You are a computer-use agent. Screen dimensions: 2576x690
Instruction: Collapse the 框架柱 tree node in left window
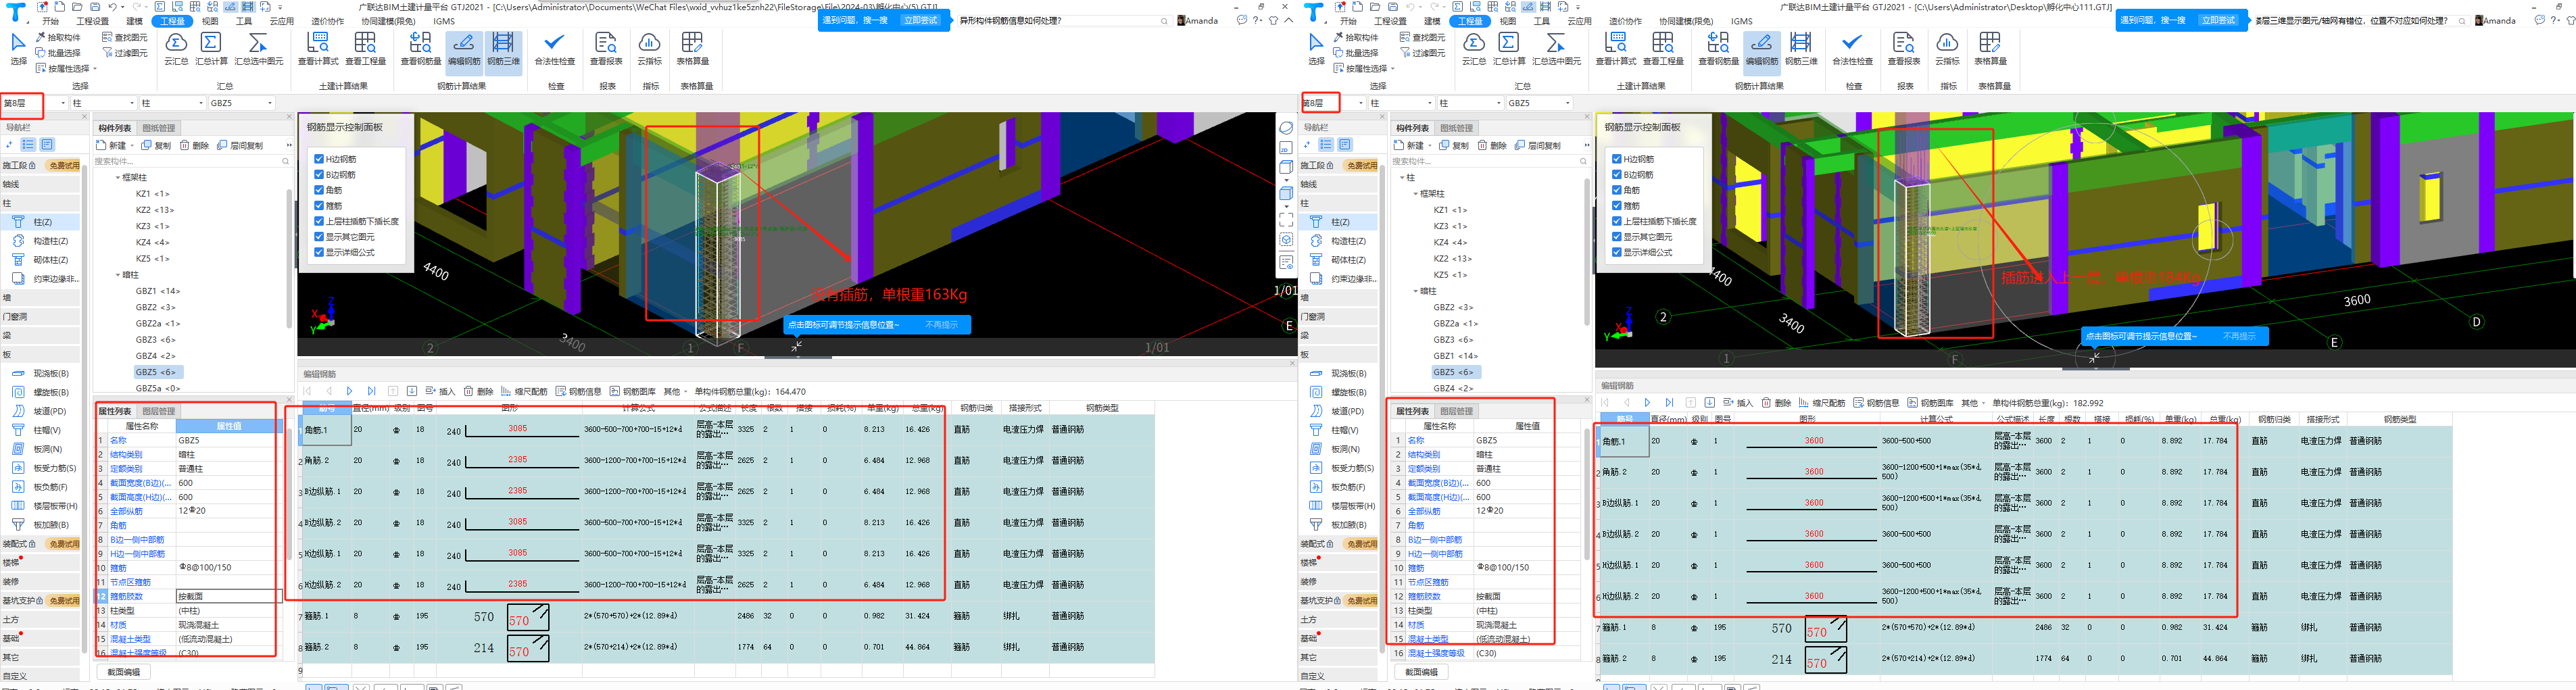click(118, 178)
